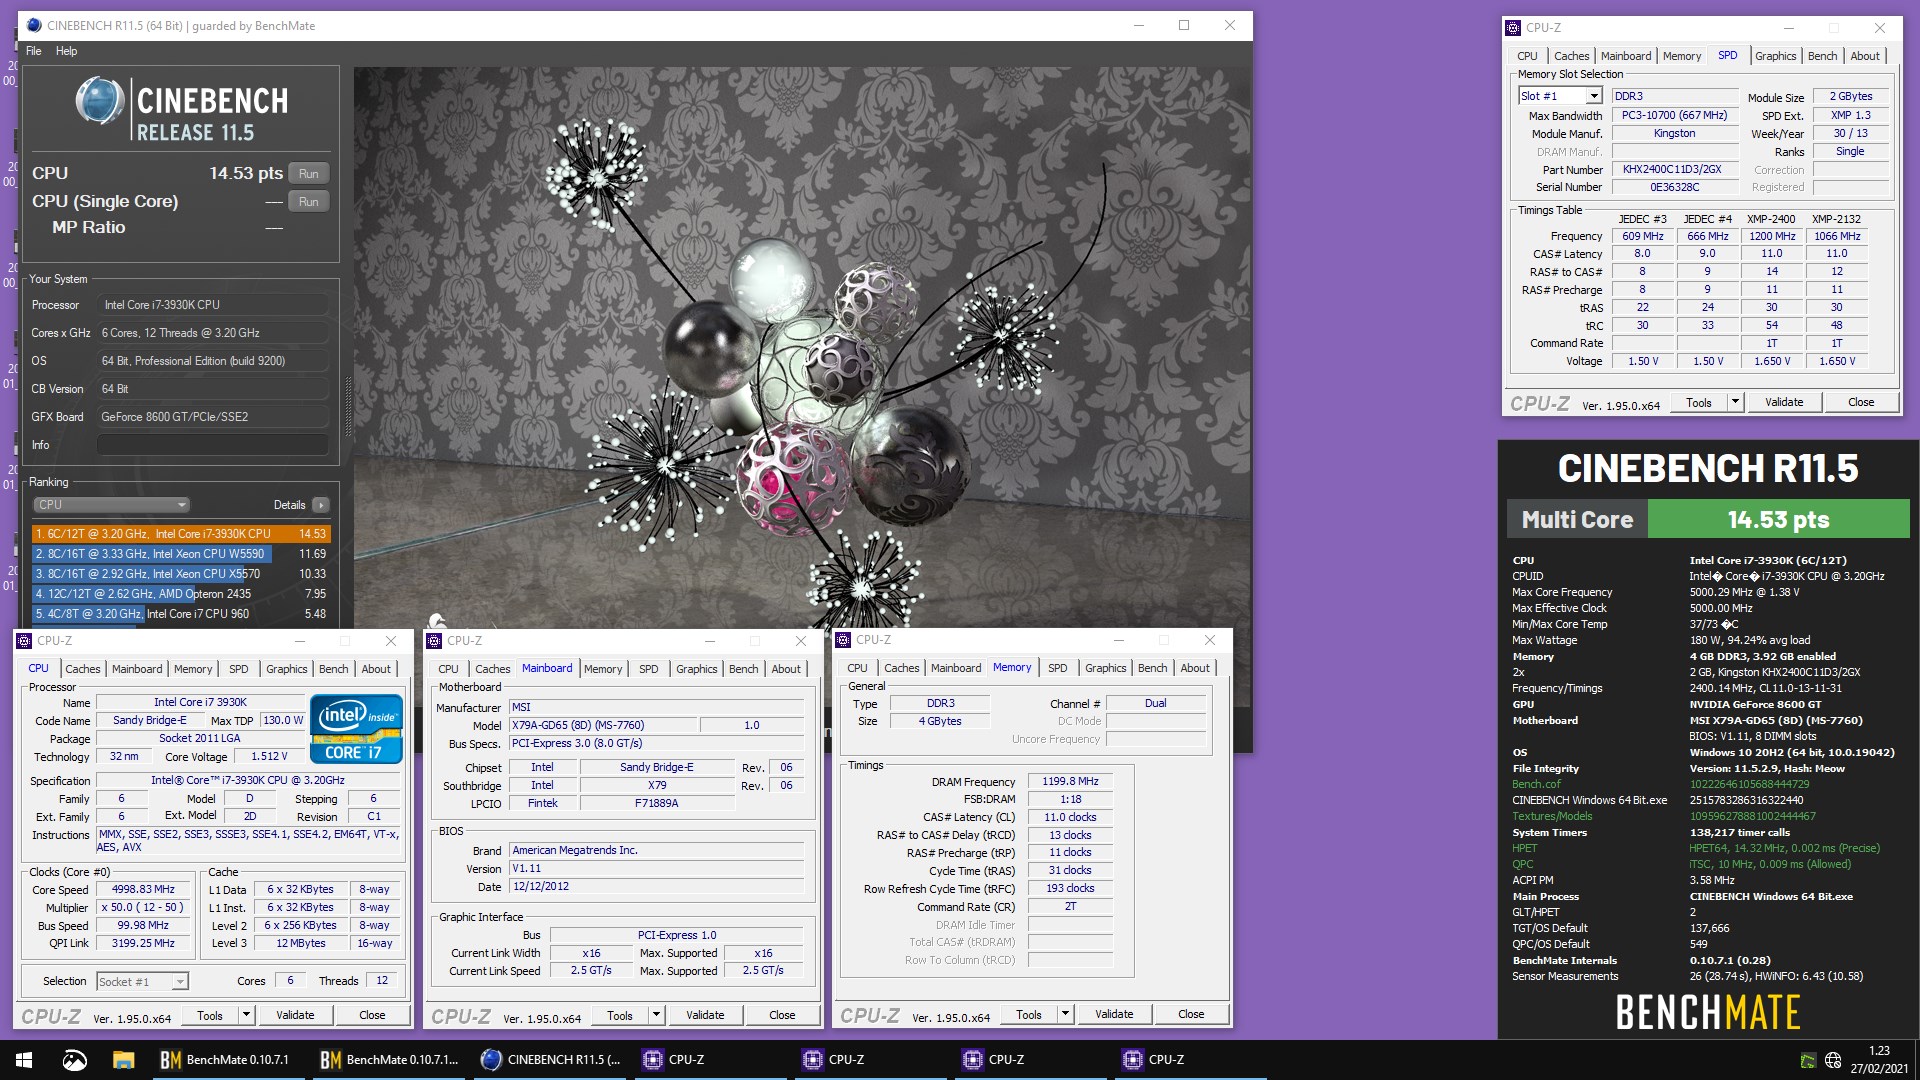Open Windows Start menu
Image resolution: width=1920 pixels, height=1080 pixels.
[24, 1060]
